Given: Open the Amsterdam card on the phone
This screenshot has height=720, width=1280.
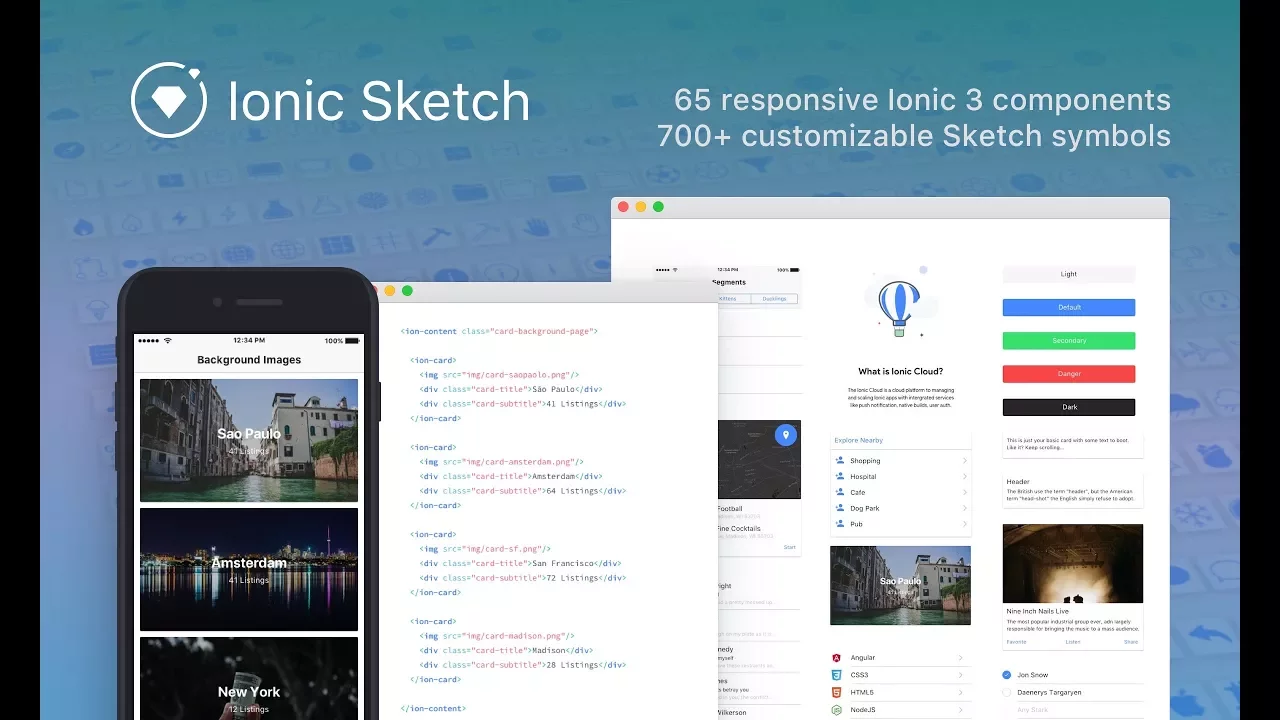Looking at the screenshot, I should (249, 569).
